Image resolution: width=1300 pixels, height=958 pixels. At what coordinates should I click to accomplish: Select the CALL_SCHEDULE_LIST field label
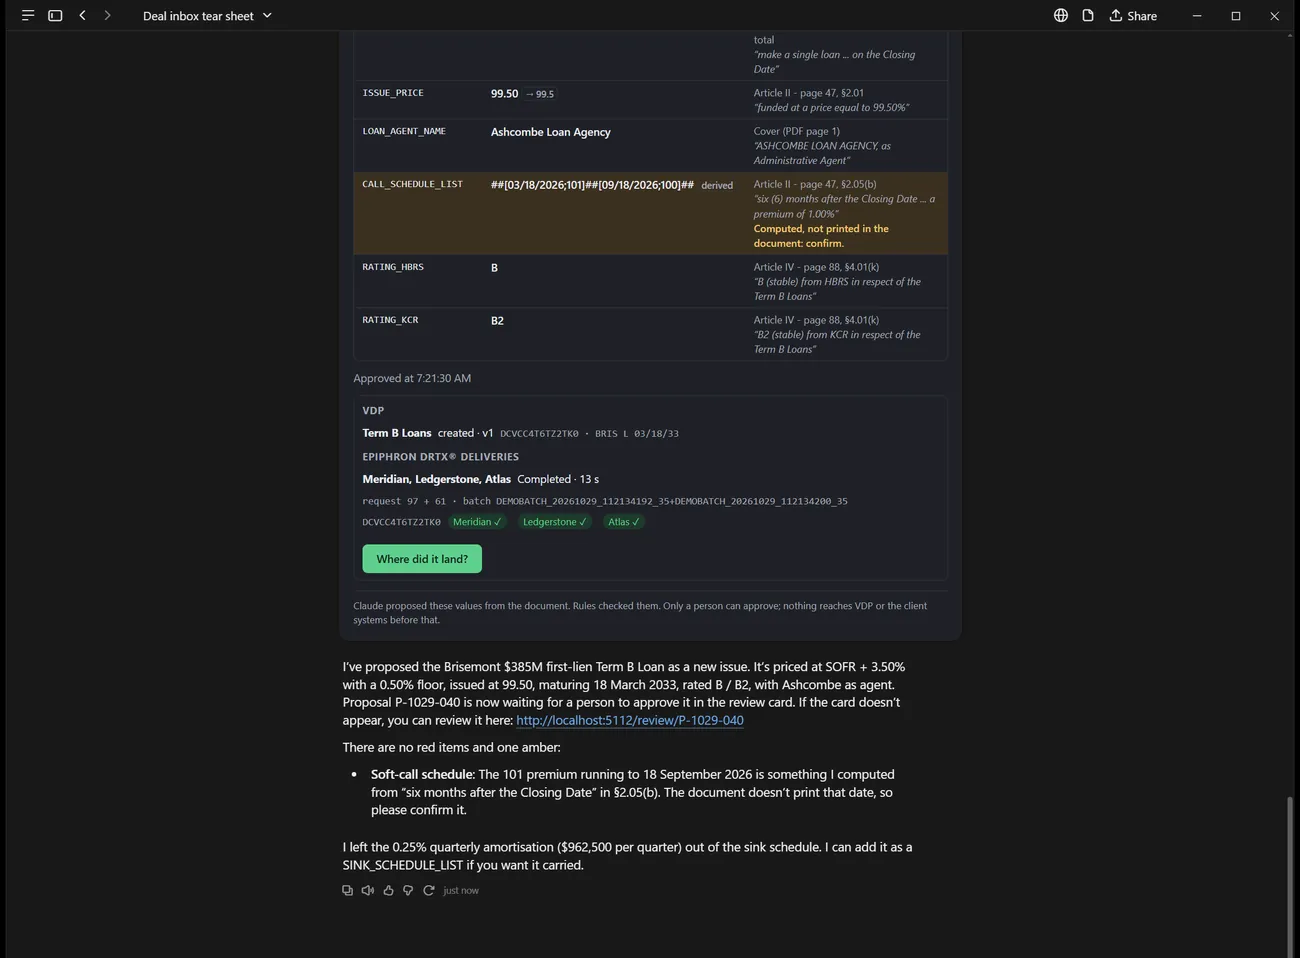pos(412,184)
